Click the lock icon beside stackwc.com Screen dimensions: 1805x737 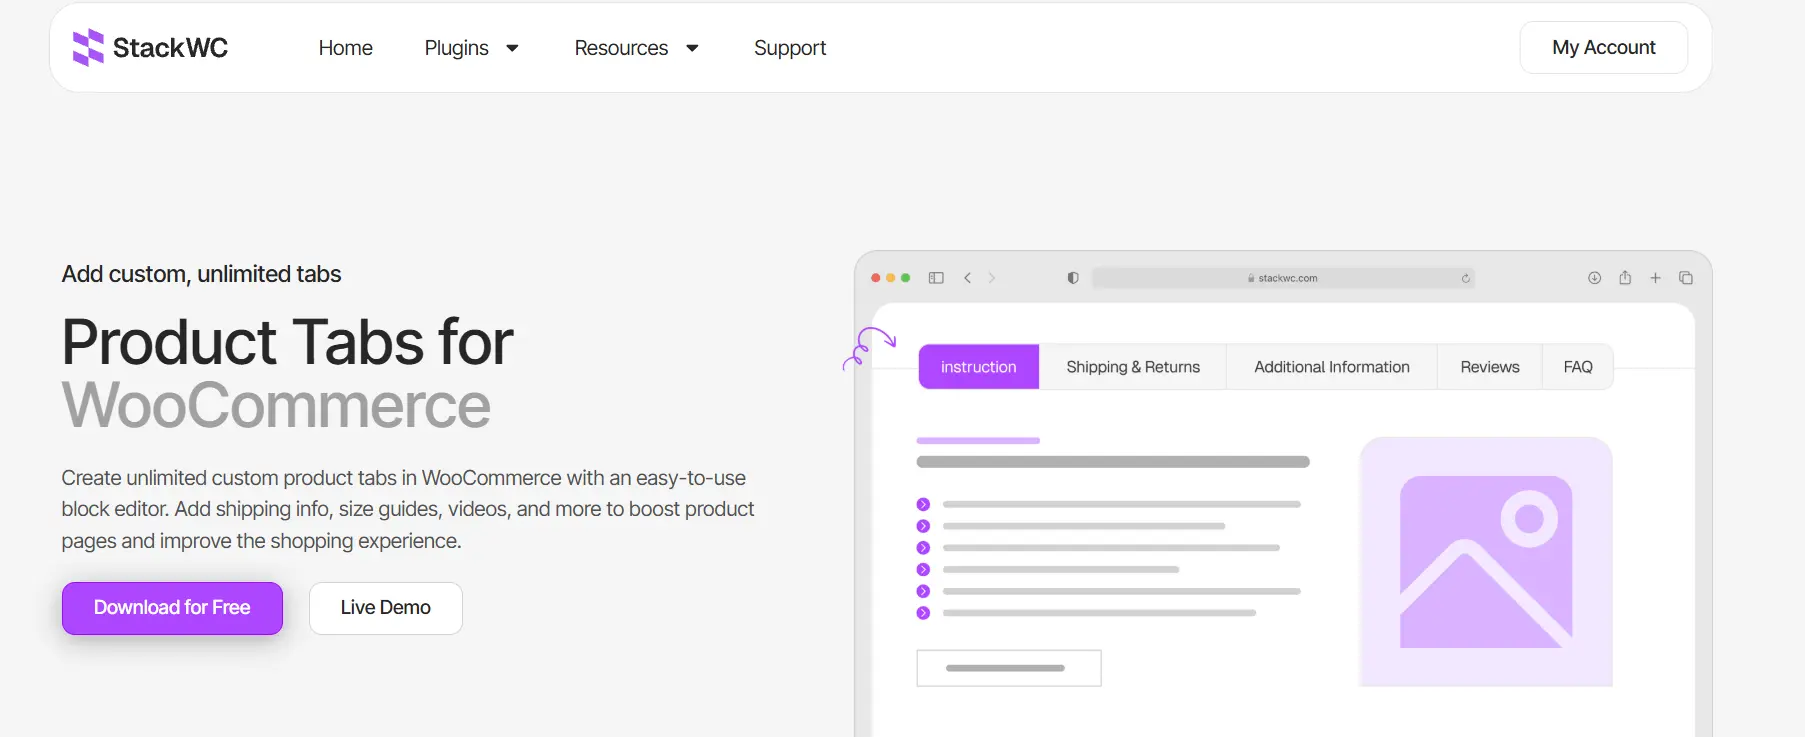click(x=1251, y=278)
